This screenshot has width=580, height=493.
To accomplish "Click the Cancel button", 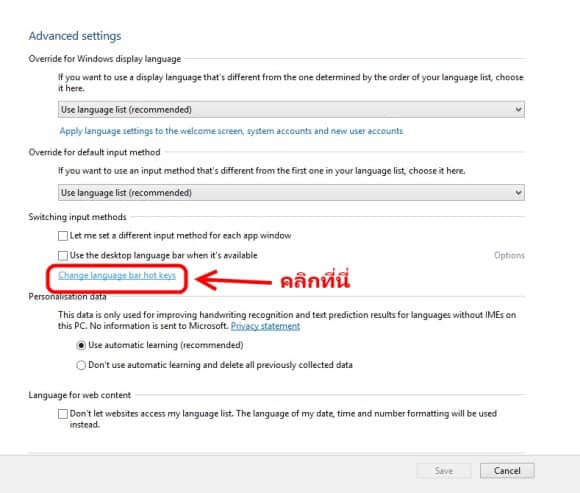I will [507, 471].
